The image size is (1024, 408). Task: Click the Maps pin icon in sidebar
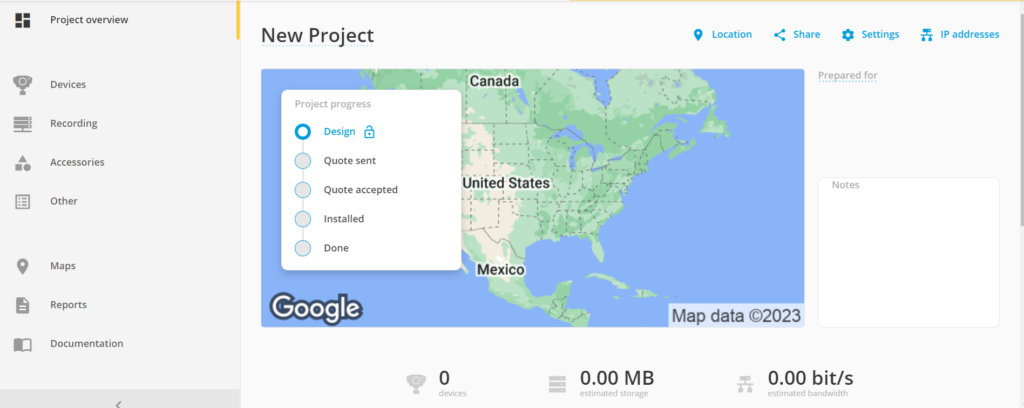[x=22, y=266]
